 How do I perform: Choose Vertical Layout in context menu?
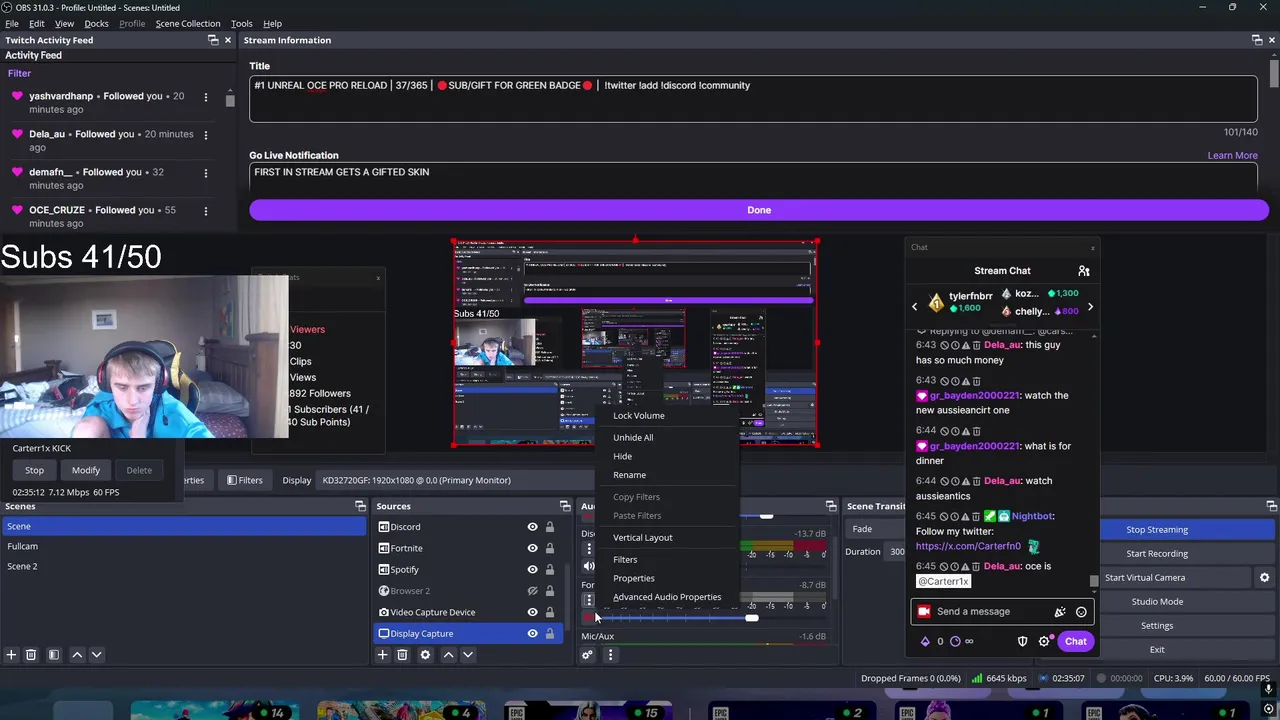point(642,538)
